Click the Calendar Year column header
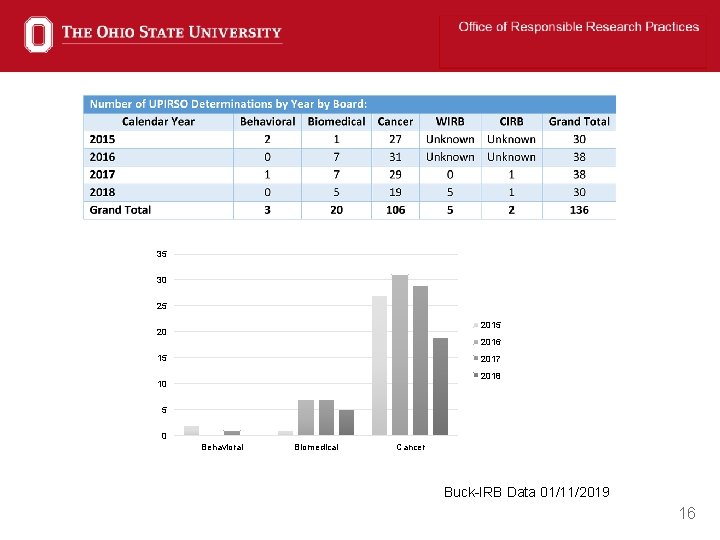This screenshot has width=720, height=540. point(158,122)
